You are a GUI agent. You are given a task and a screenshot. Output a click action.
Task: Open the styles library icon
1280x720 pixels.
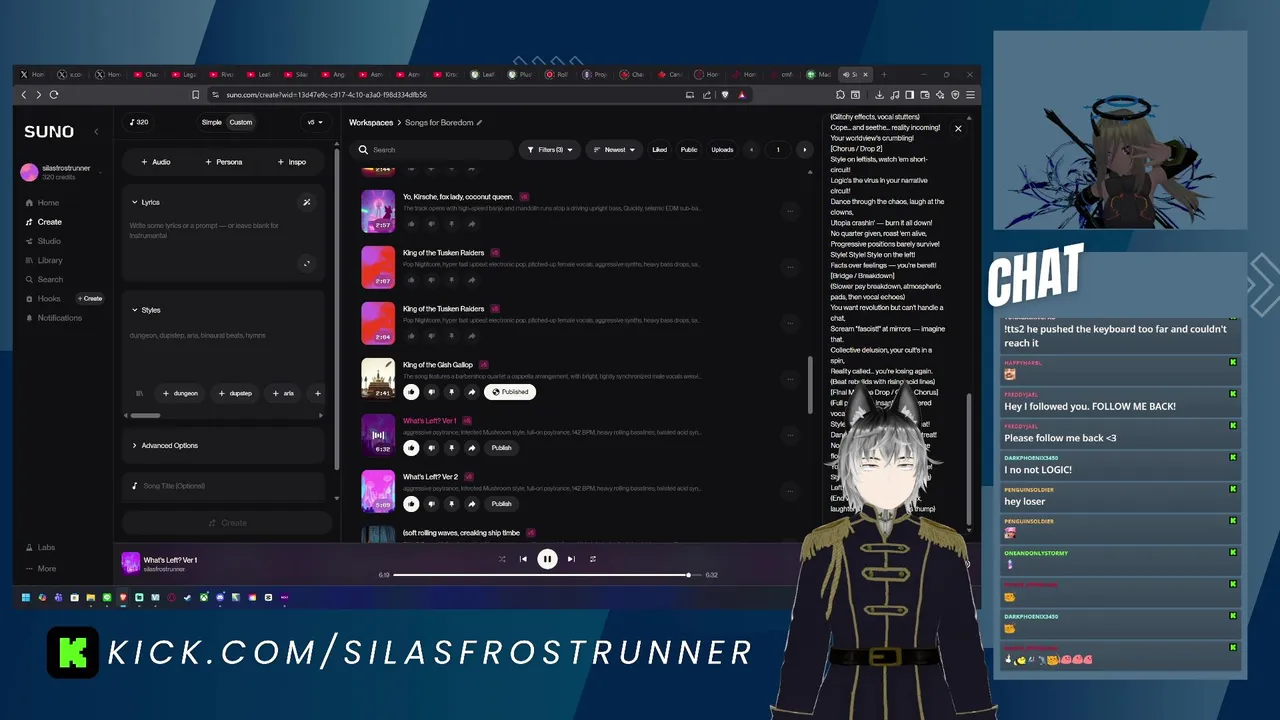coord(139,393)
